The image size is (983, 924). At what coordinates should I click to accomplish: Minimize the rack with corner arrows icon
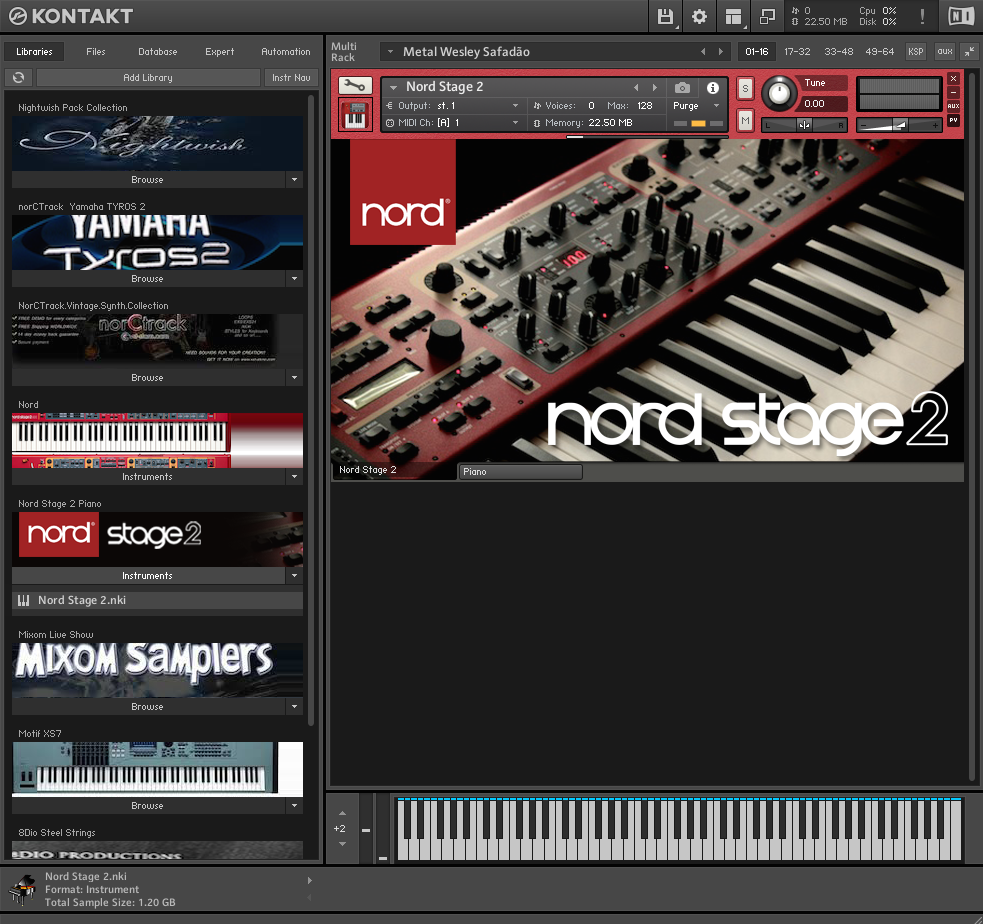(969, 51)
